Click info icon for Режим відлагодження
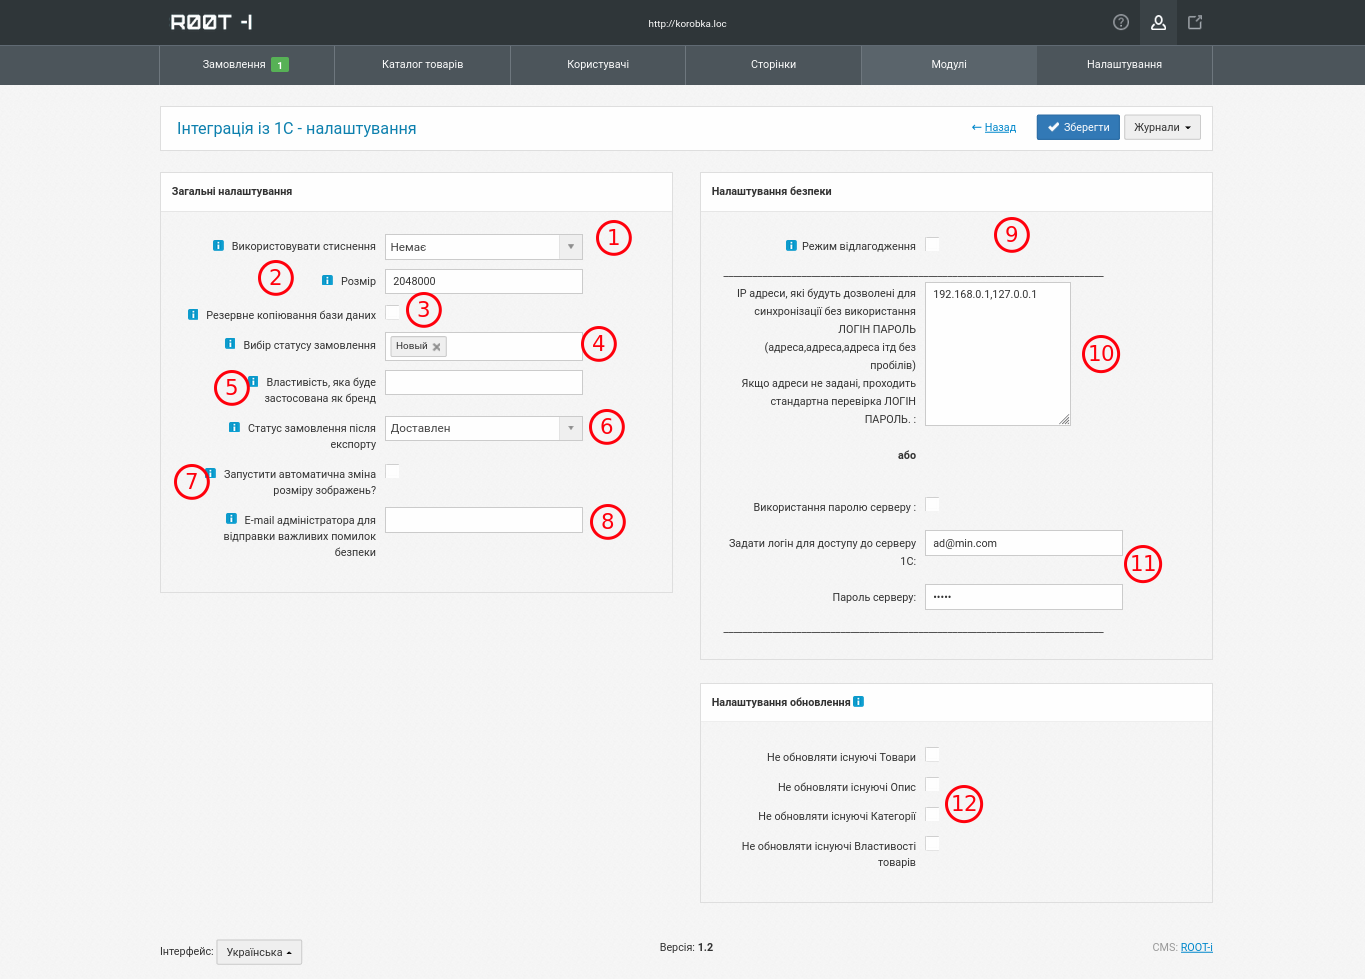The image size is (1365, 979). coord(791,245)
